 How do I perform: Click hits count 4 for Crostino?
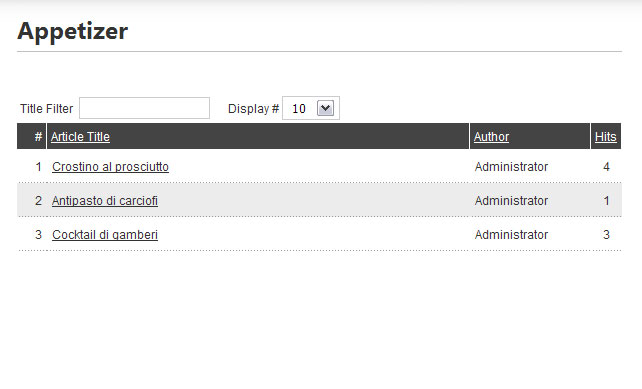click(x=606, y=167)
